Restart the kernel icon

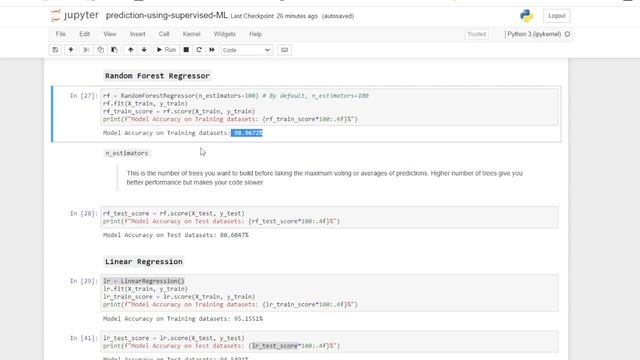pos(199,50)
